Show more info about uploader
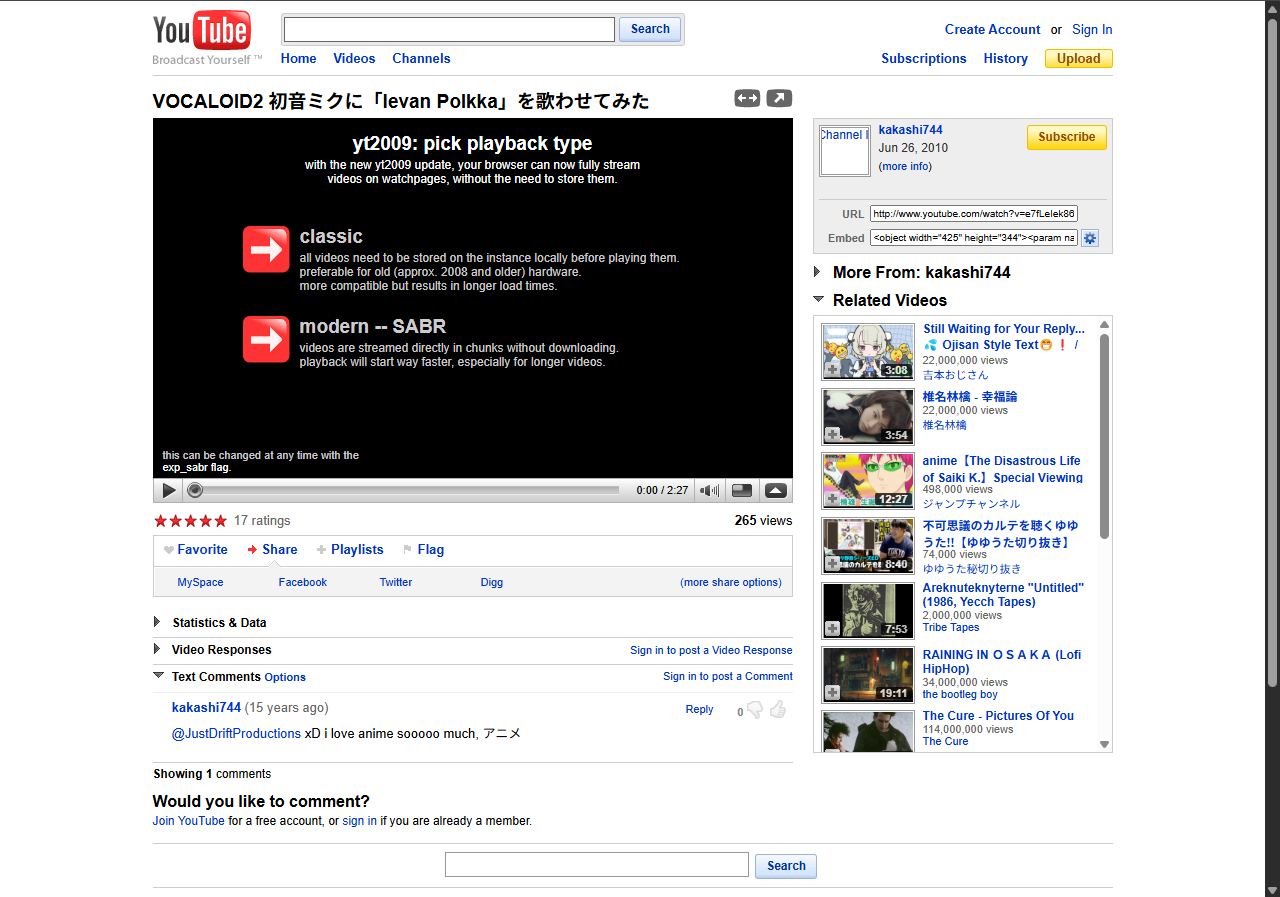The height and width of the screenshot is (897, 1280). point(905,166)
